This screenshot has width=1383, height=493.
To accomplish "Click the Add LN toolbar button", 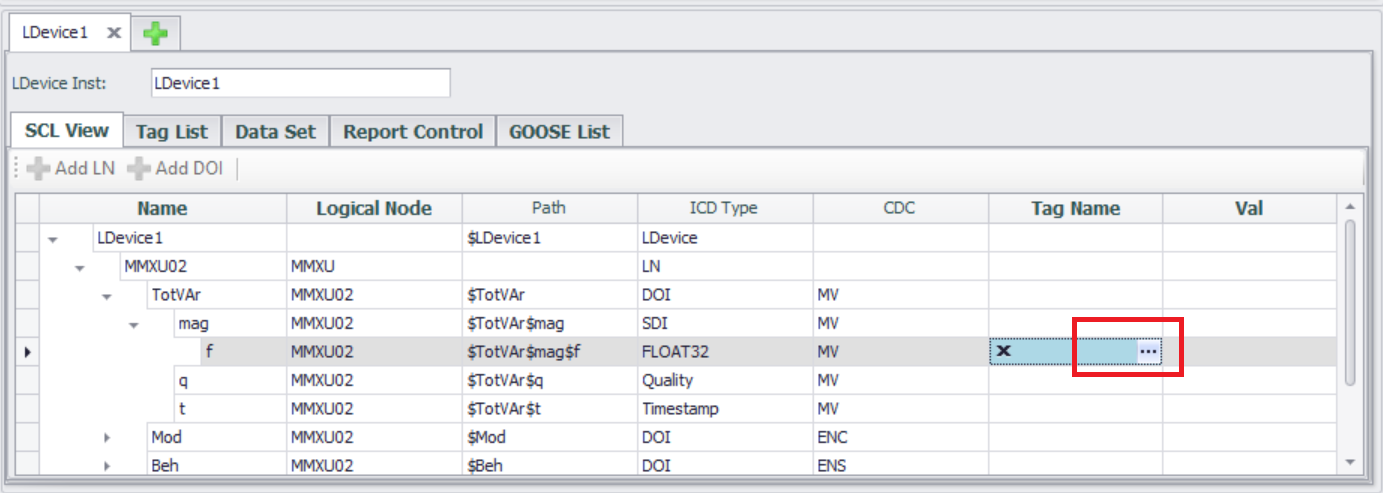I will click(71, 168).
